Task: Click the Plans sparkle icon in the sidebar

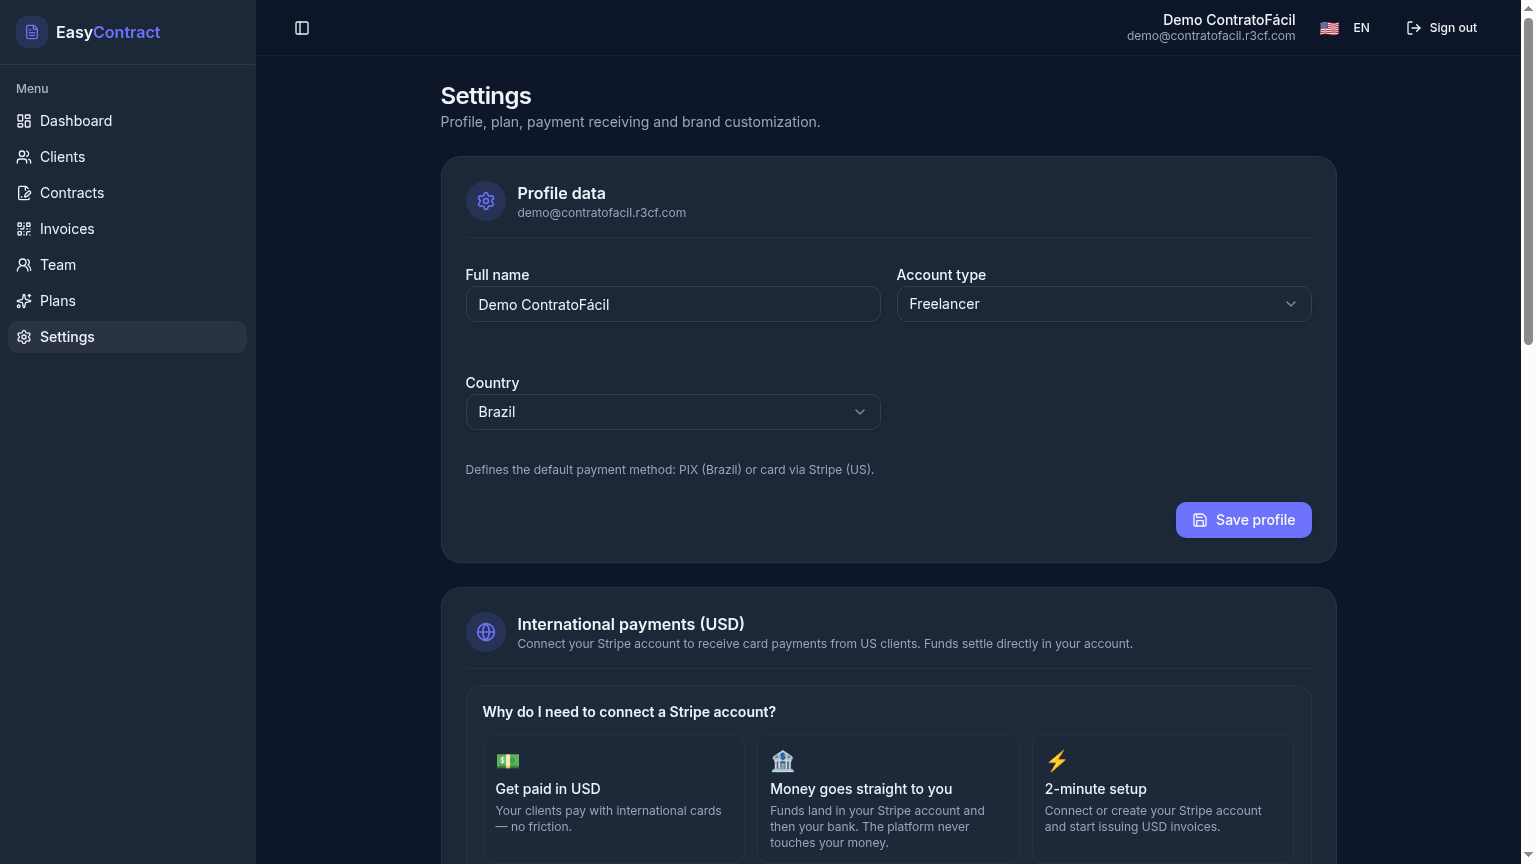Action: pos(24,301)
